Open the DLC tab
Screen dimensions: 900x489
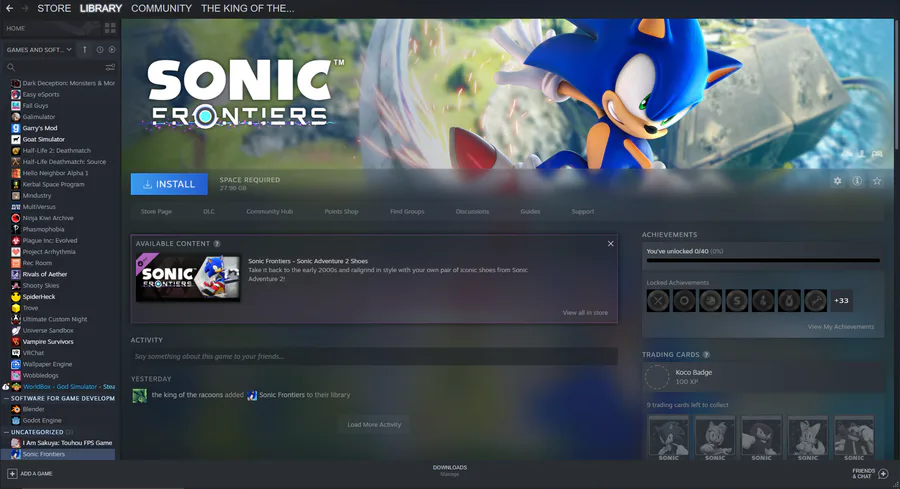point(209,211)
